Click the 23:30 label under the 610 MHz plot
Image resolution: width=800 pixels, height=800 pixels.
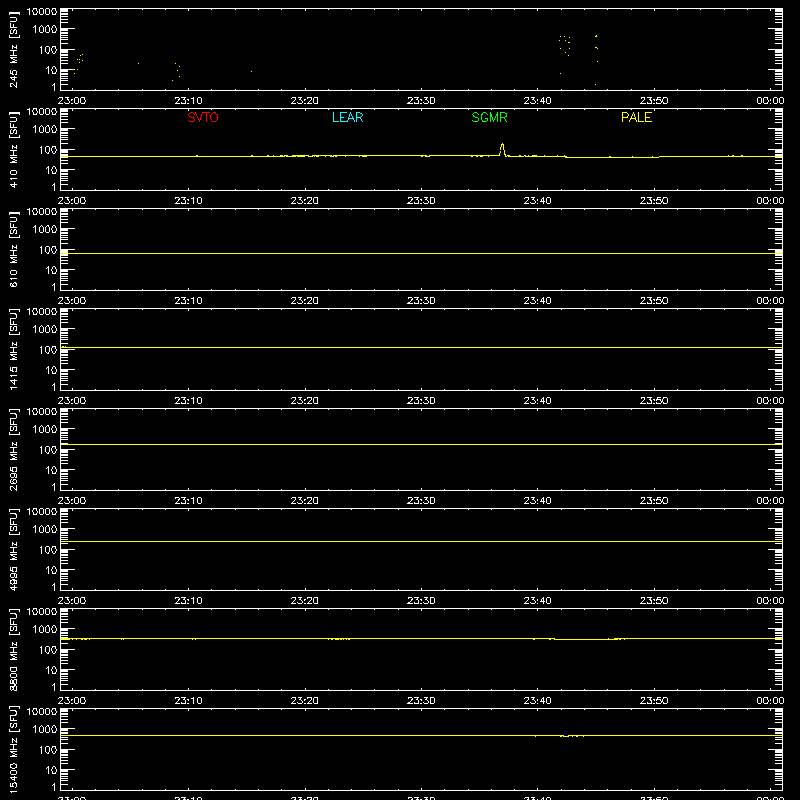tap(421, 301)
